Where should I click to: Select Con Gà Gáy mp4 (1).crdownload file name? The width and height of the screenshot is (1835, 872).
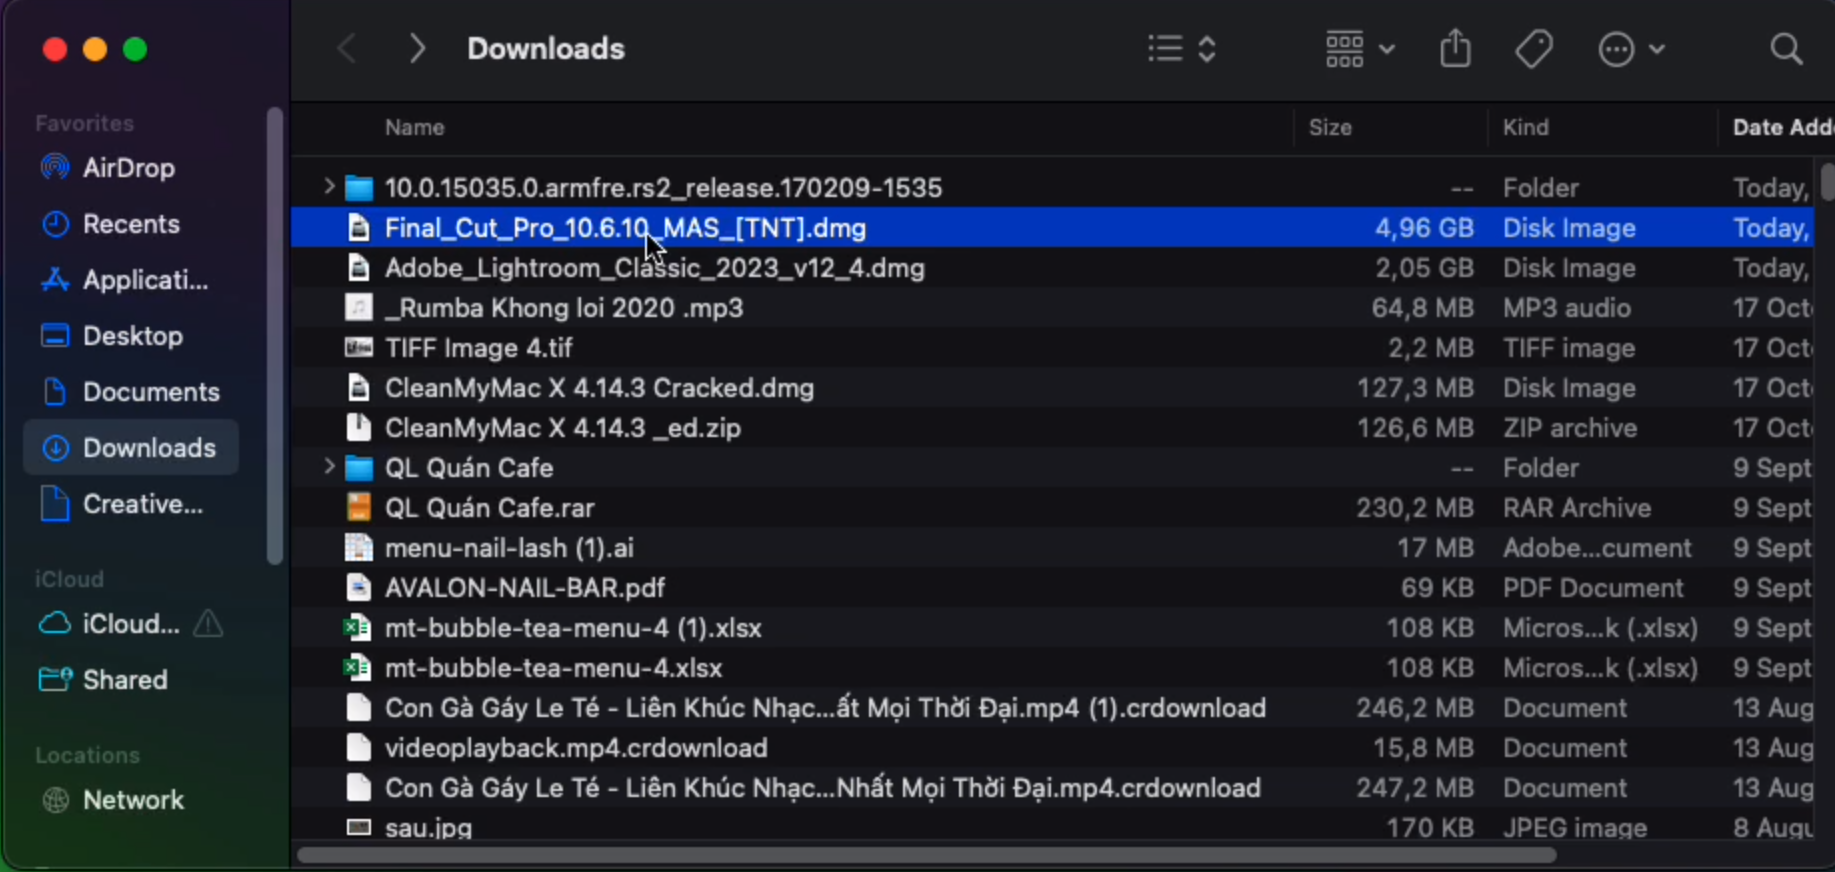click(x=825, y=708)
